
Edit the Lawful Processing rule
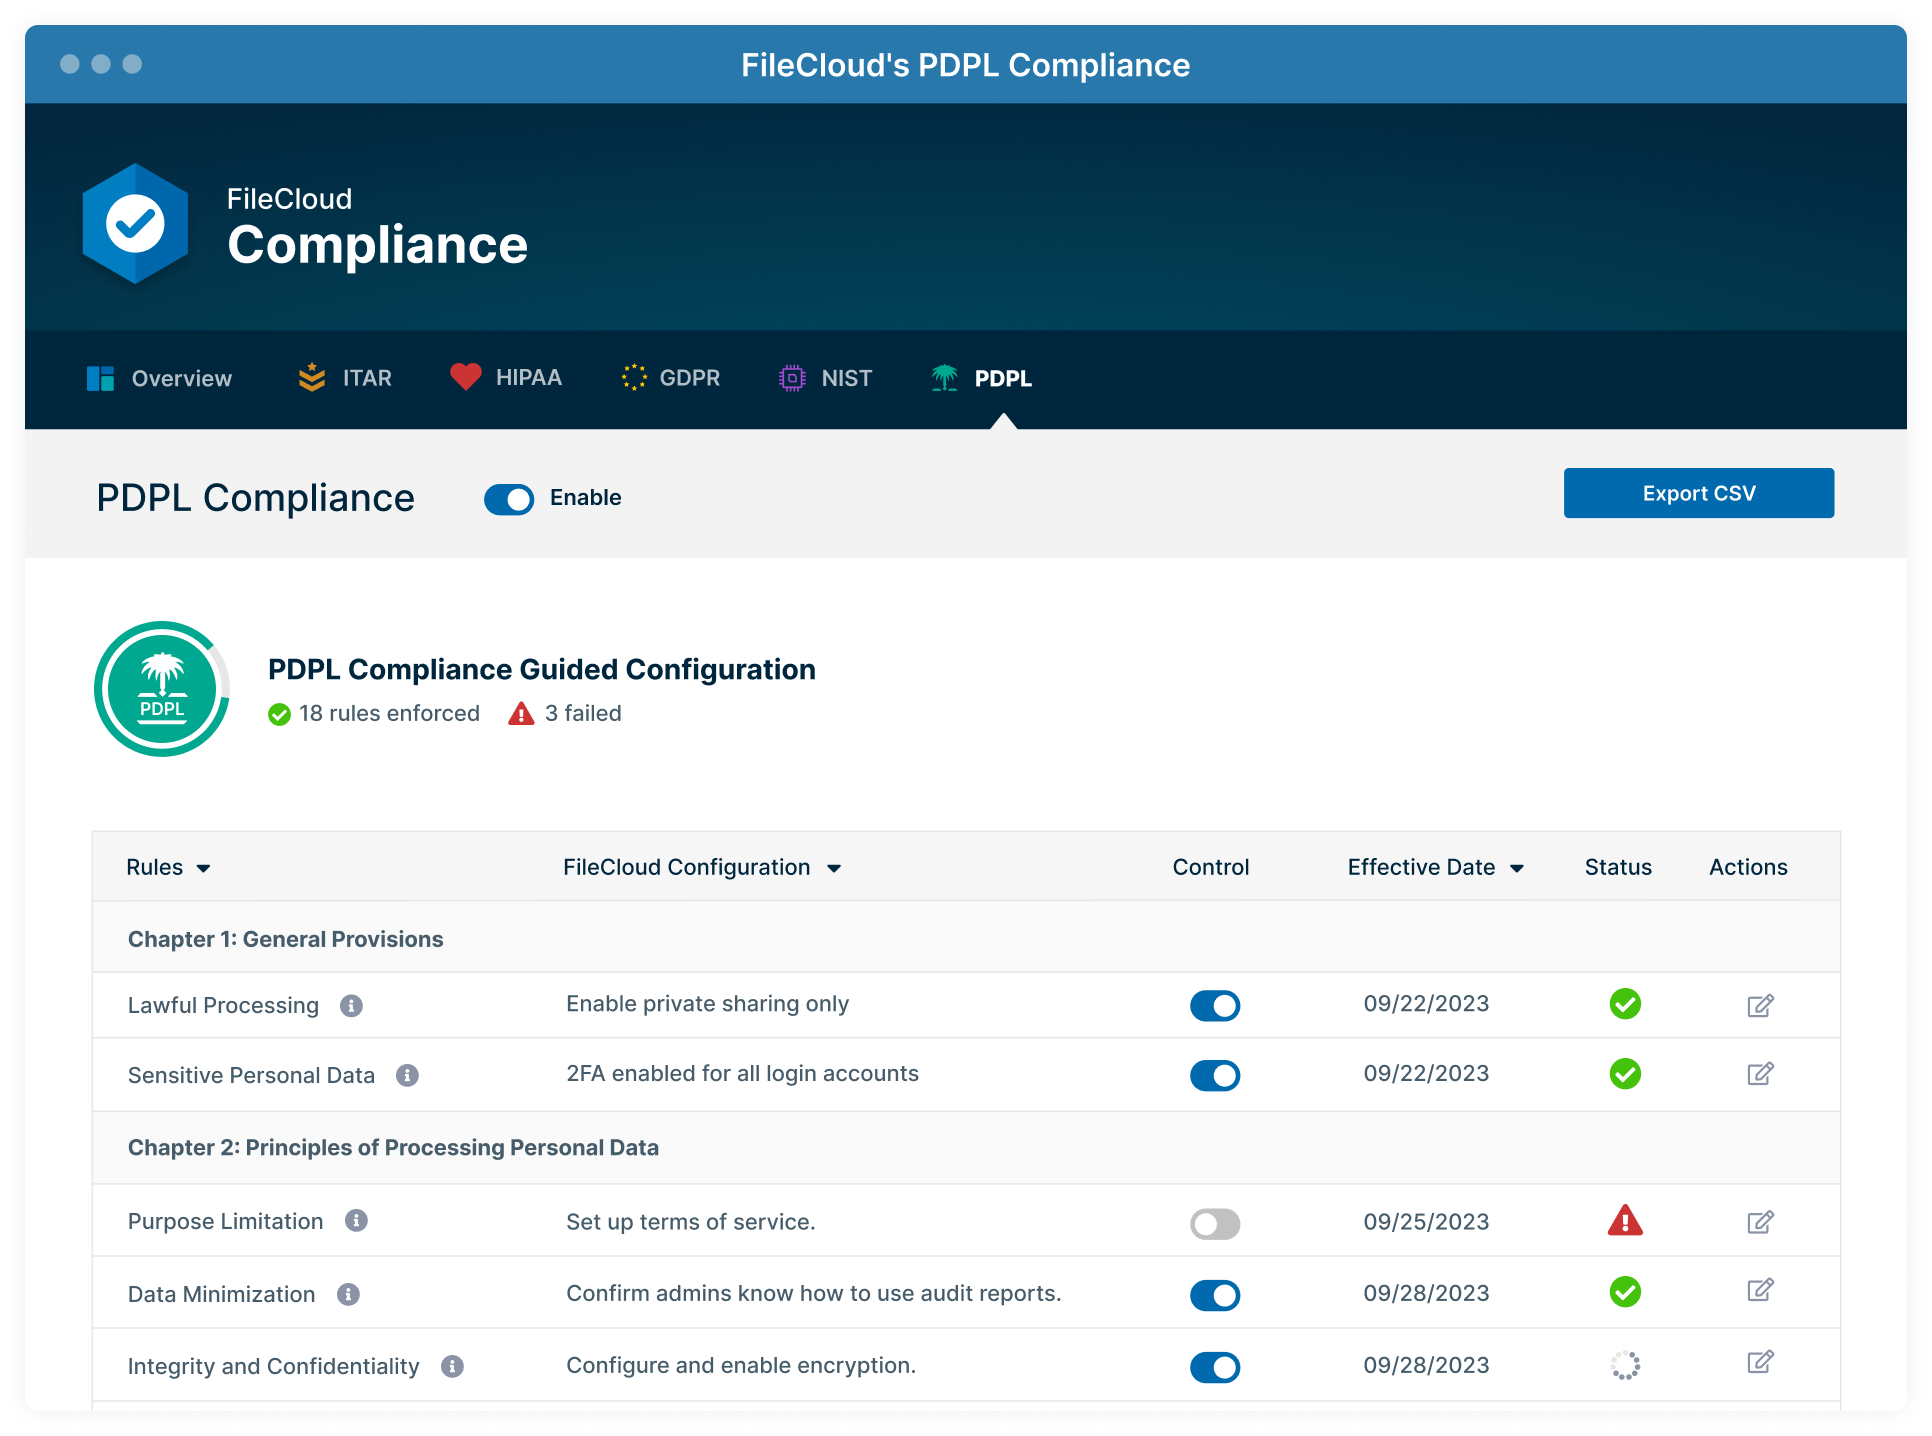pos(1760,1005)
